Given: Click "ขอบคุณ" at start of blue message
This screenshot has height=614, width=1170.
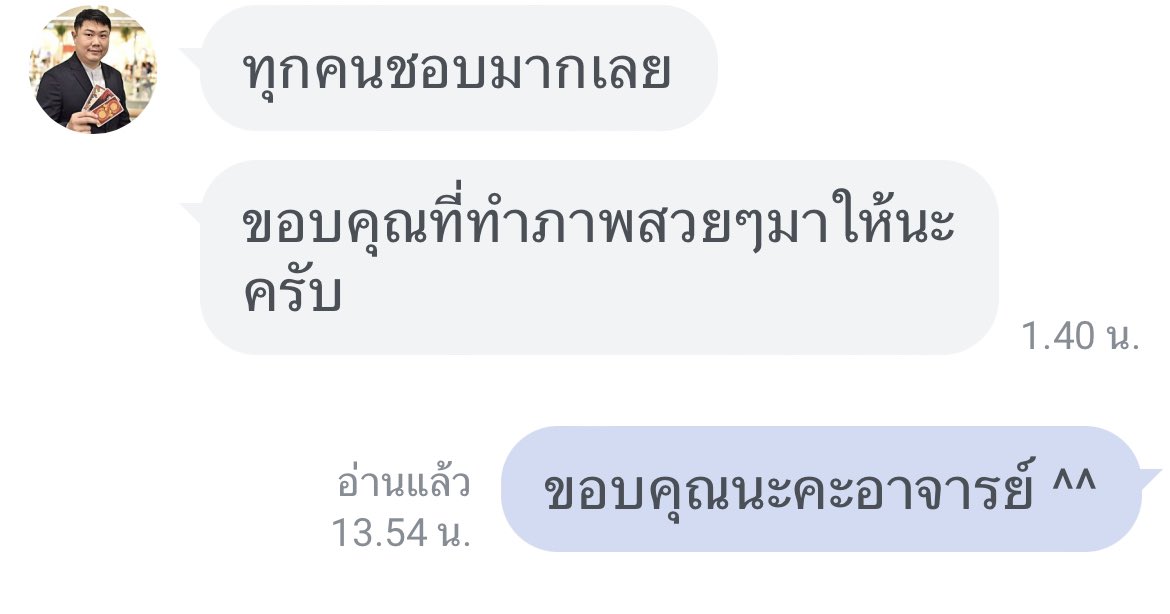Looking at the screenshot, I should pos(639,494).
